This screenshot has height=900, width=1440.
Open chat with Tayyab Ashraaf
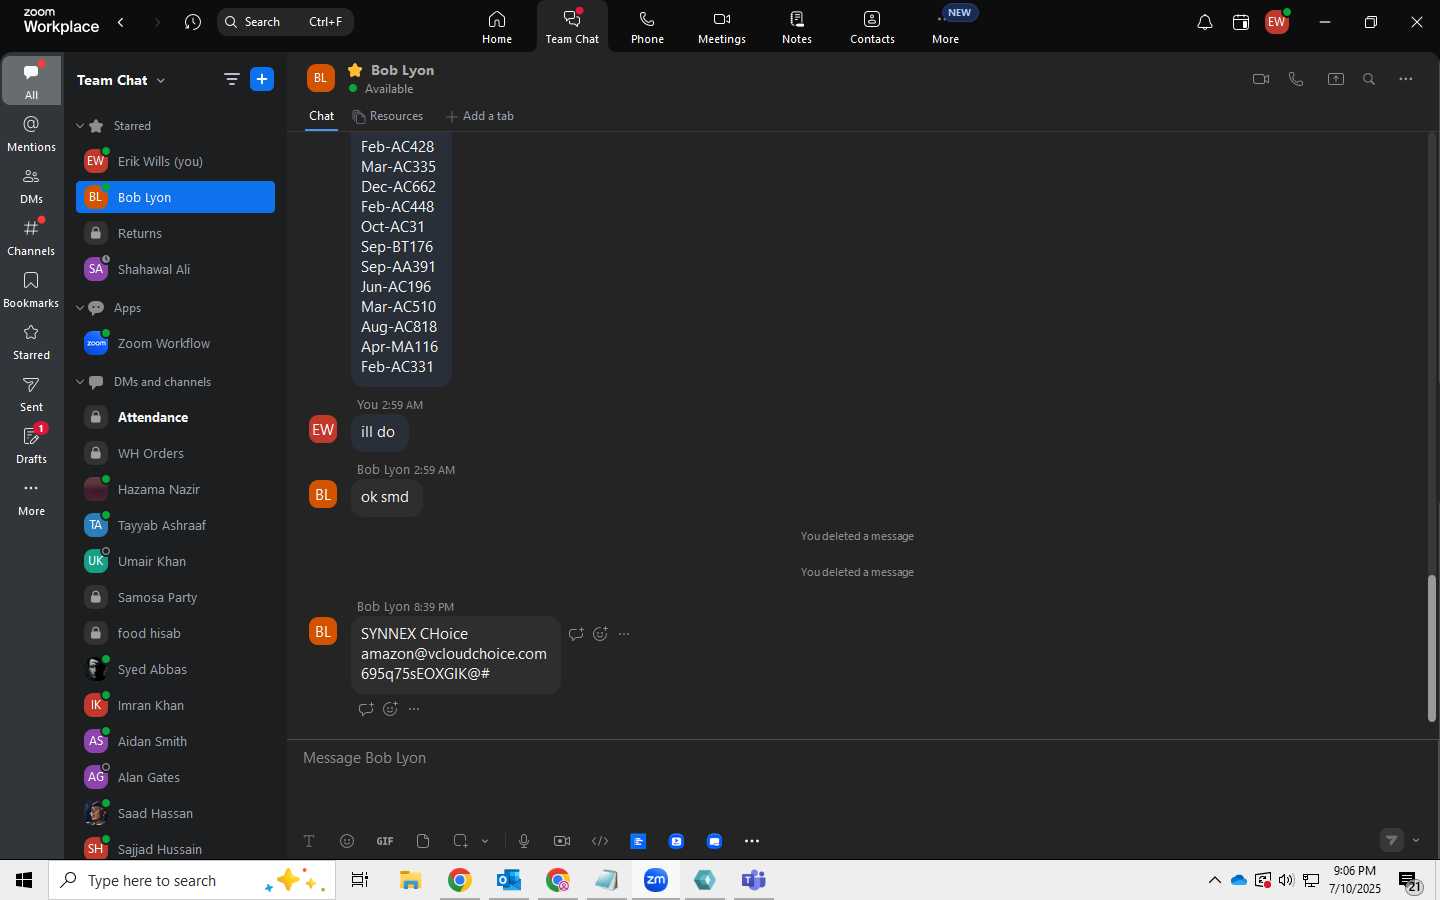pyautogui.click(x=175, y=525)
